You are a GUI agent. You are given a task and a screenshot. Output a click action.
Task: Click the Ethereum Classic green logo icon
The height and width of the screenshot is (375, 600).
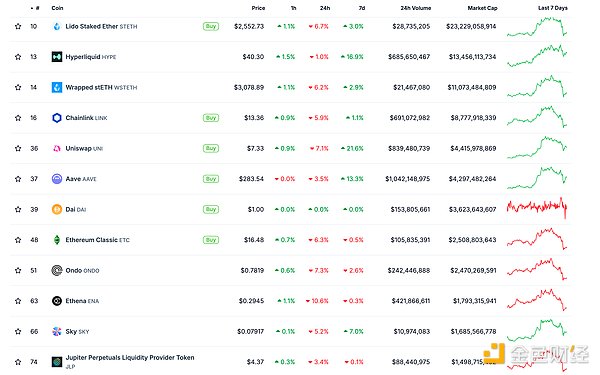point(57,240)
